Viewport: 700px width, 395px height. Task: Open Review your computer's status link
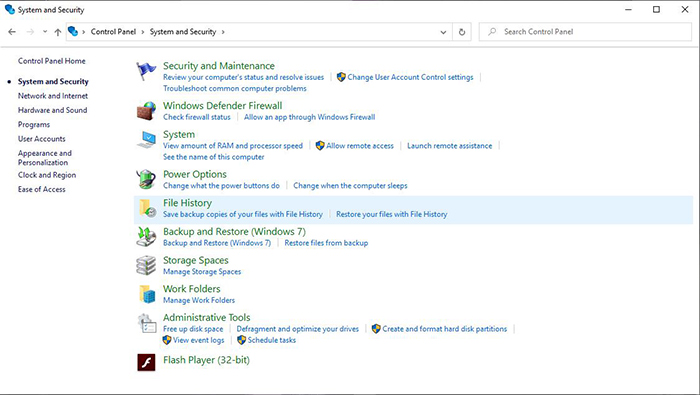click(x=243, y=77)
